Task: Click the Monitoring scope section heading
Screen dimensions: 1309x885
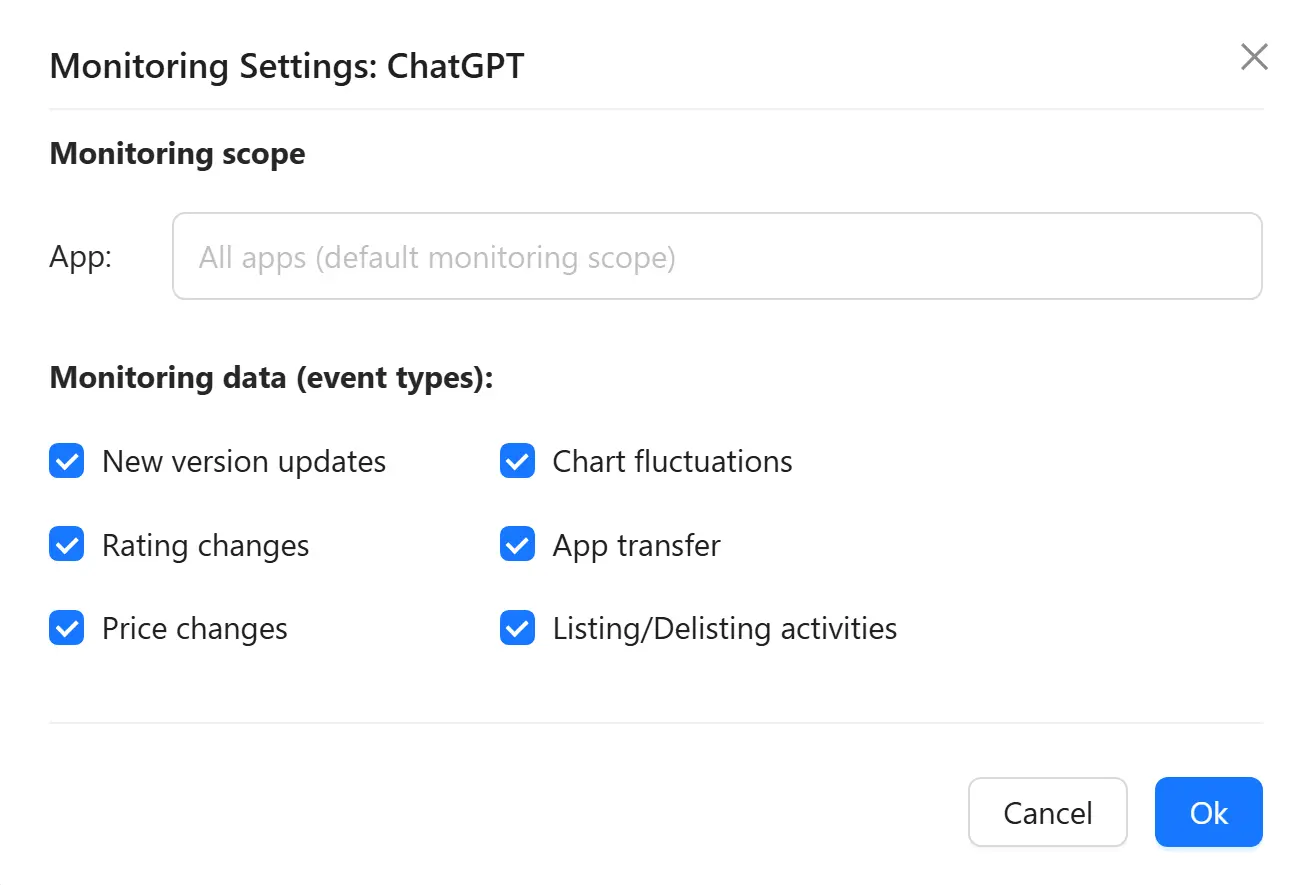Action: click(x=176, y=153)
